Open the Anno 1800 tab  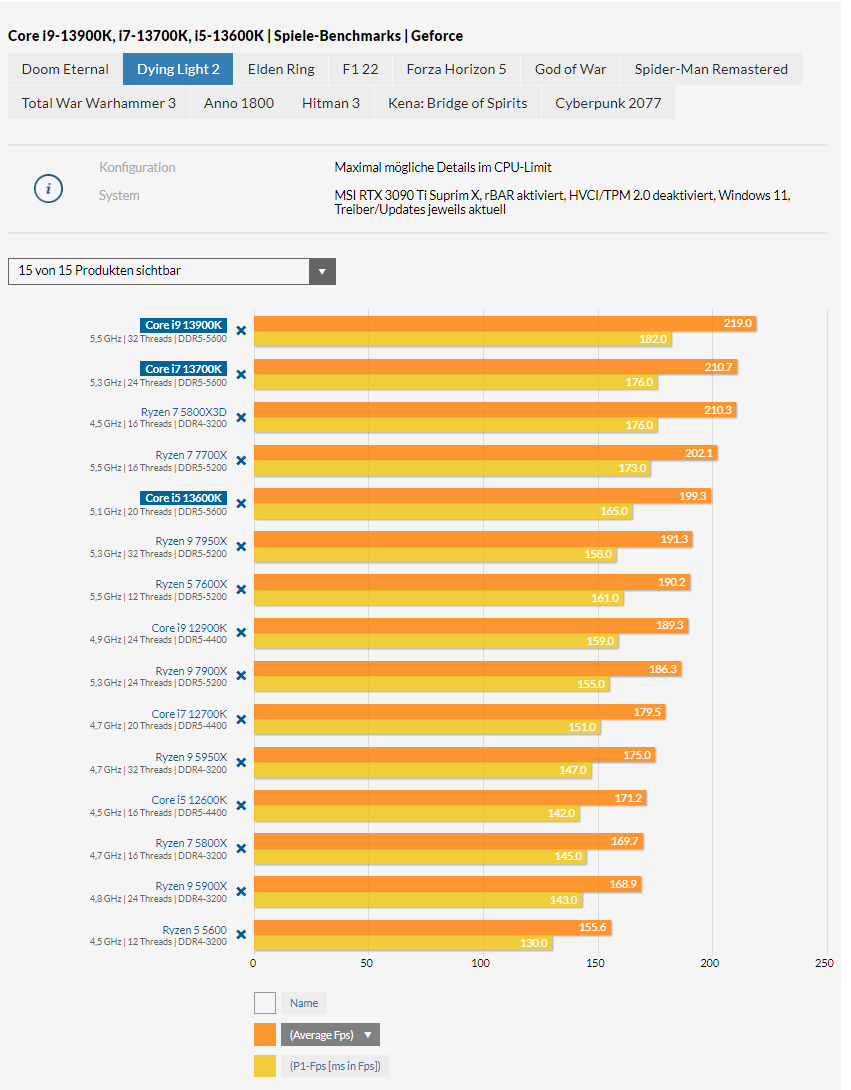pos(238,103)
